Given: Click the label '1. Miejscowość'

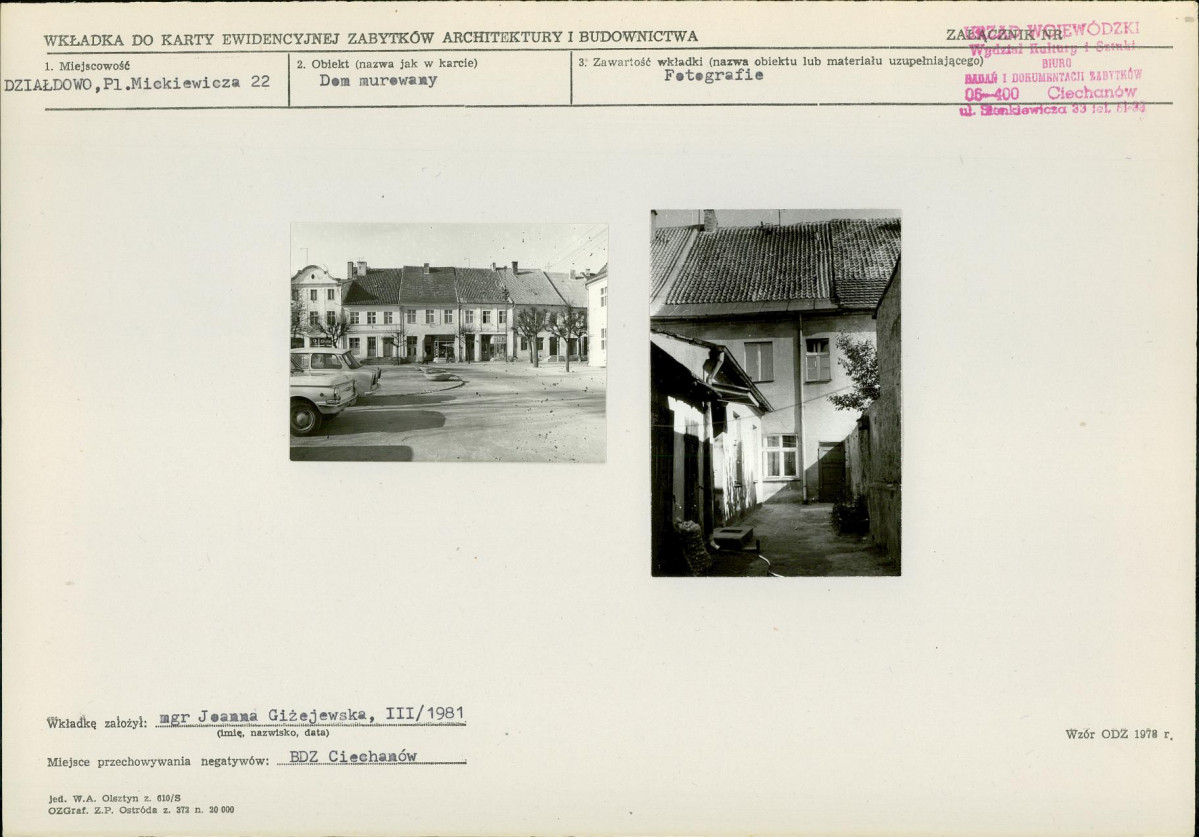Looking at the screenshot, I should 86,67.
